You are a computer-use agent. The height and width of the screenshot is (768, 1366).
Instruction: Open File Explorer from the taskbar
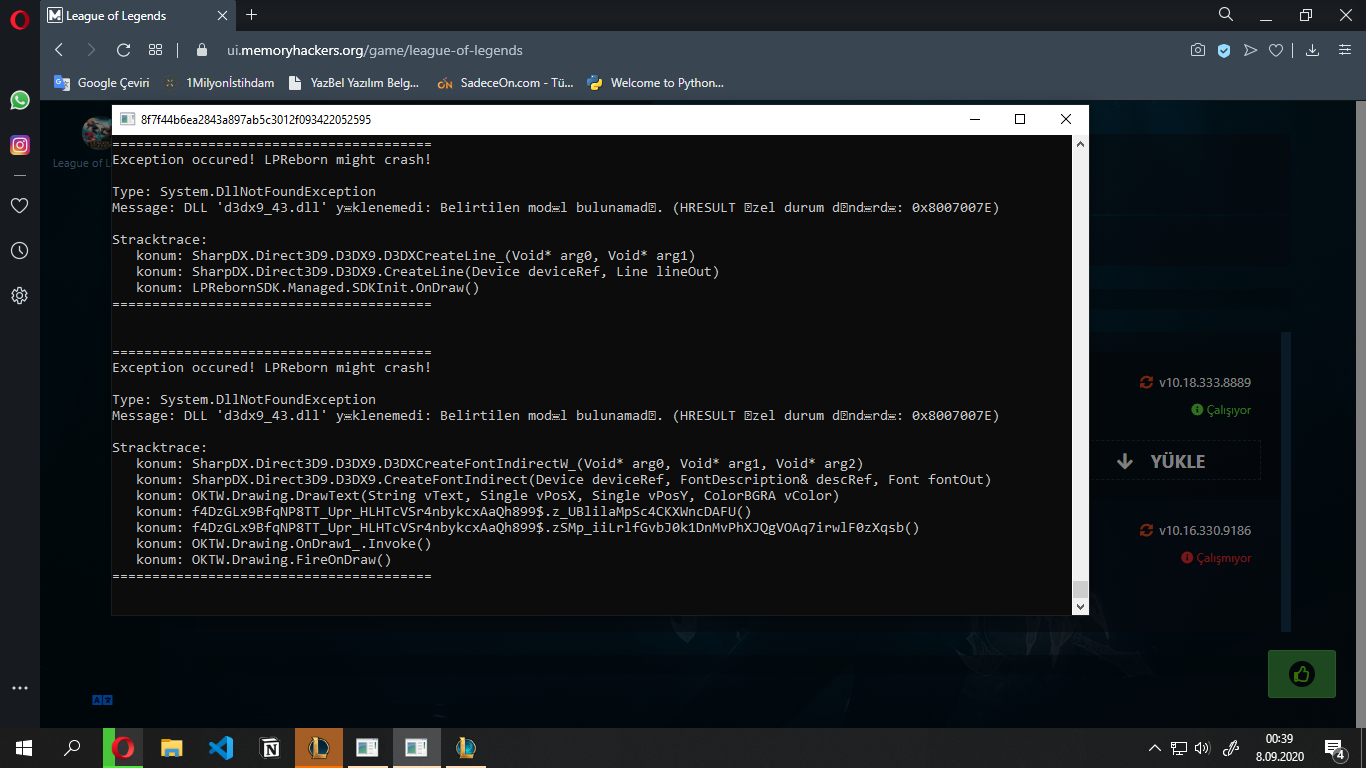(172, 748)
